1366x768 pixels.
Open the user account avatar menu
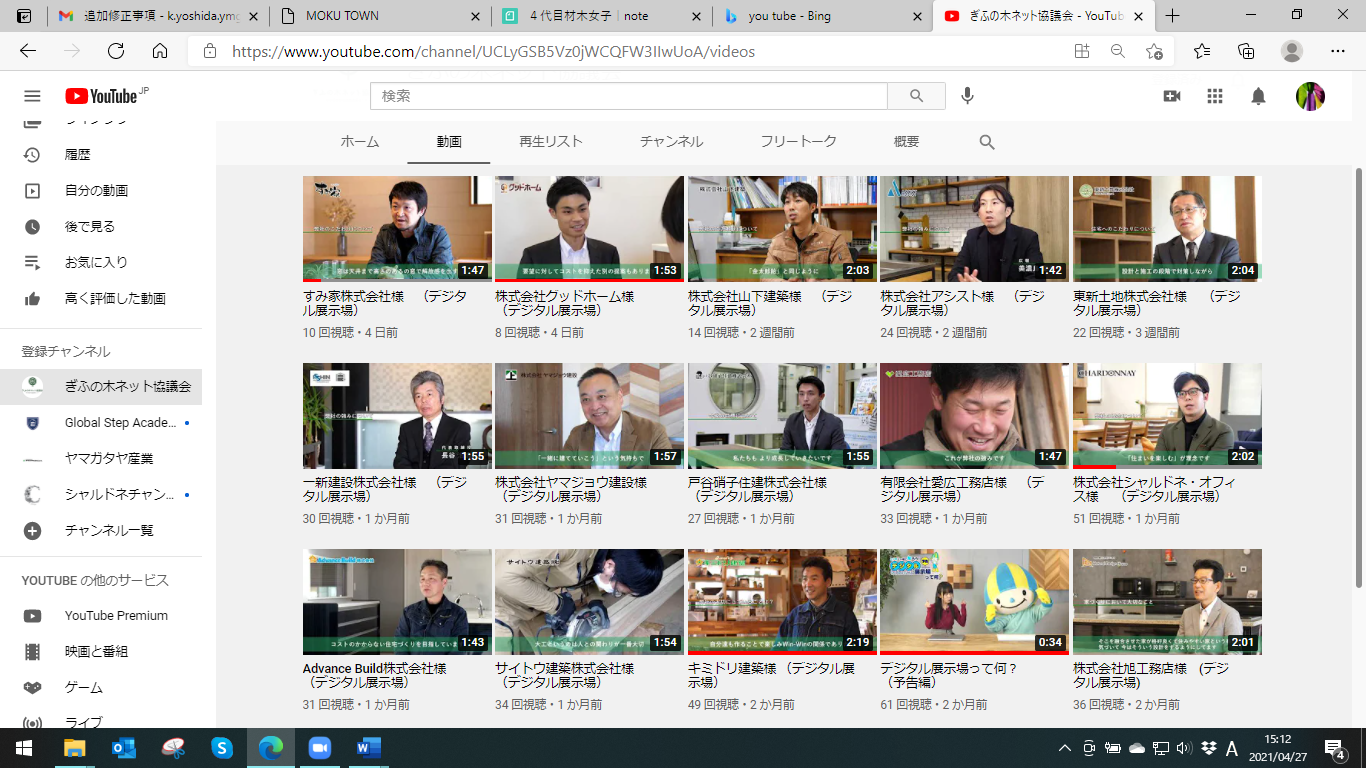click(x=1310, y=96)
